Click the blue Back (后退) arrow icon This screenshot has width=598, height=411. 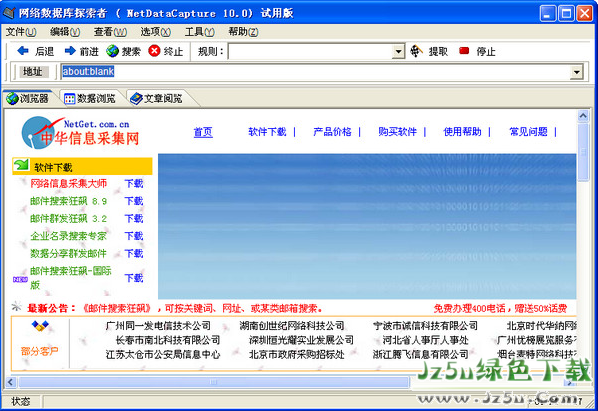[x=23, y=51]
